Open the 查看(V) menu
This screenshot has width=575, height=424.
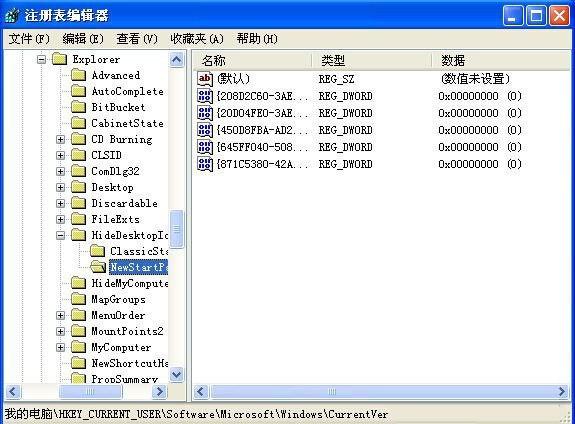point(137,39)
